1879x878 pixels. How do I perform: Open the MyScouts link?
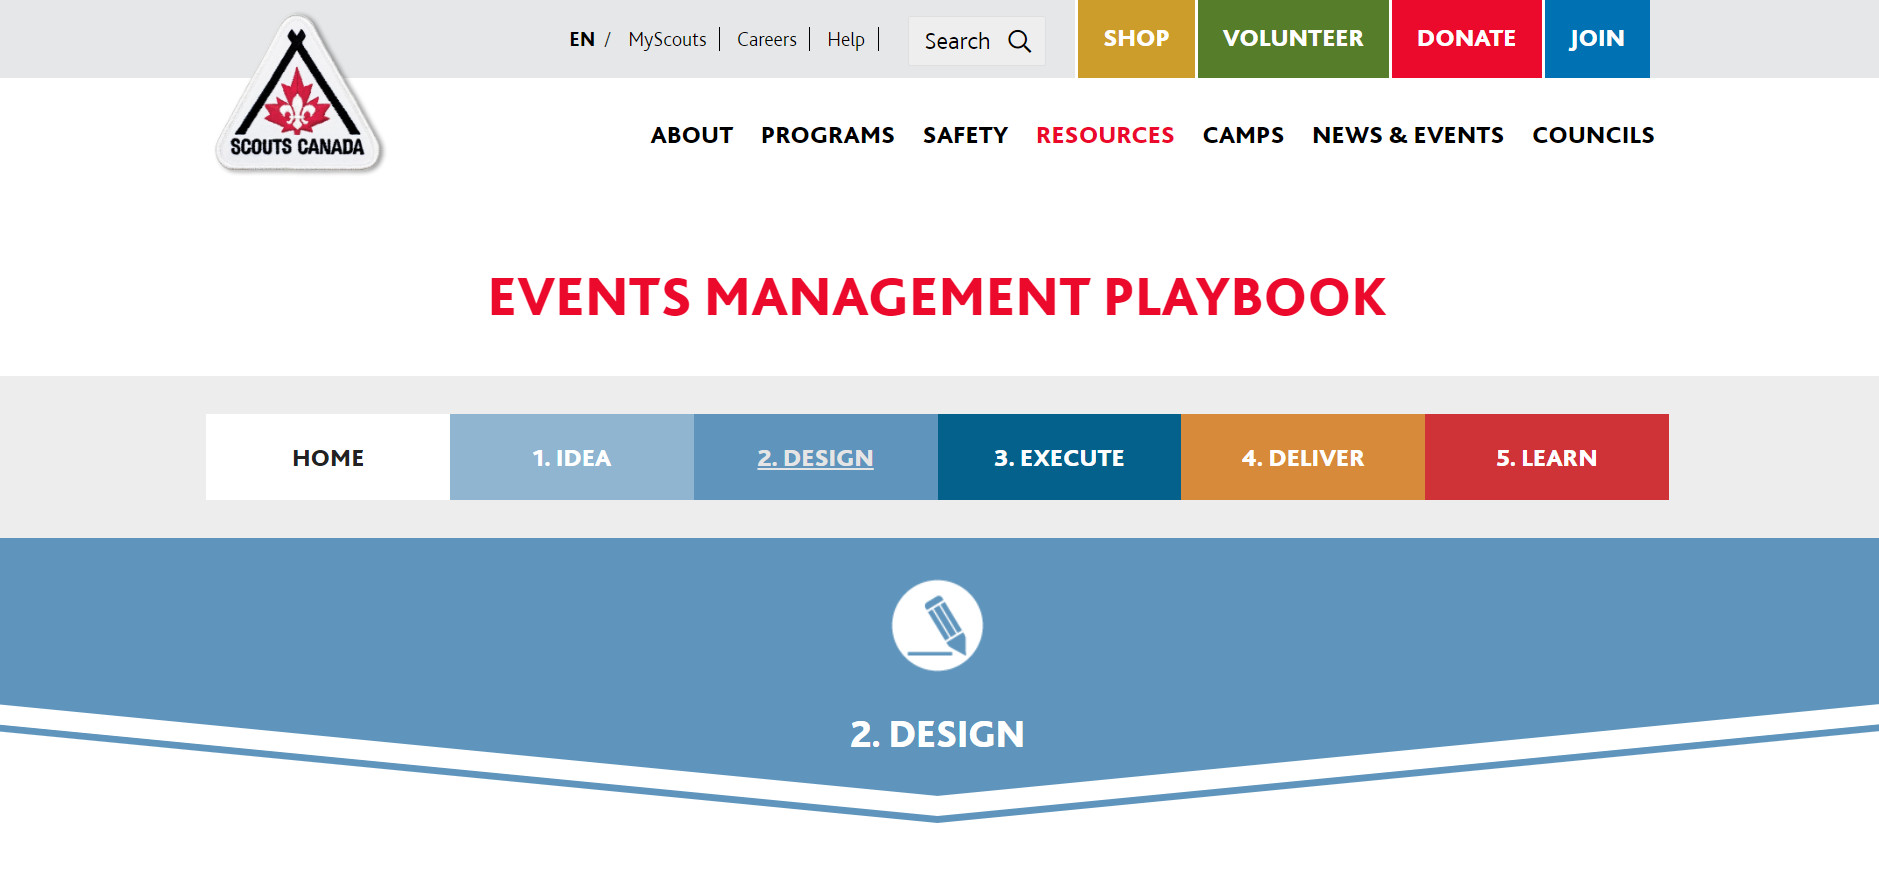pos(667,40)
